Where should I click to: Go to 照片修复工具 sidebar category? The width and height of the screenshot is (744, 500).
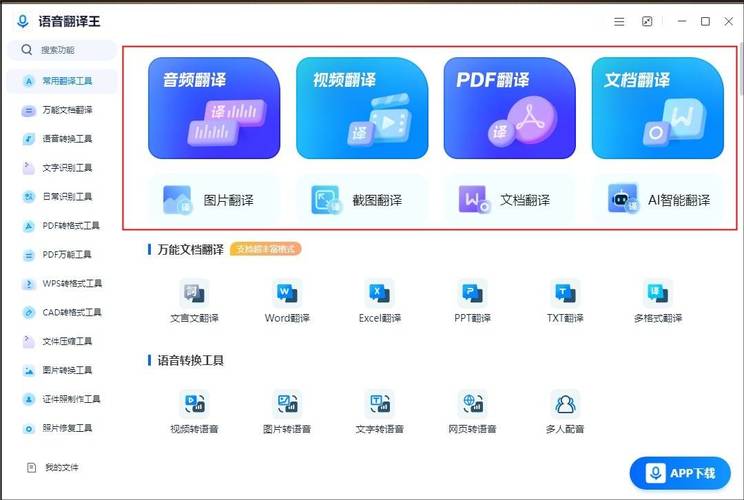pos(62,428)
